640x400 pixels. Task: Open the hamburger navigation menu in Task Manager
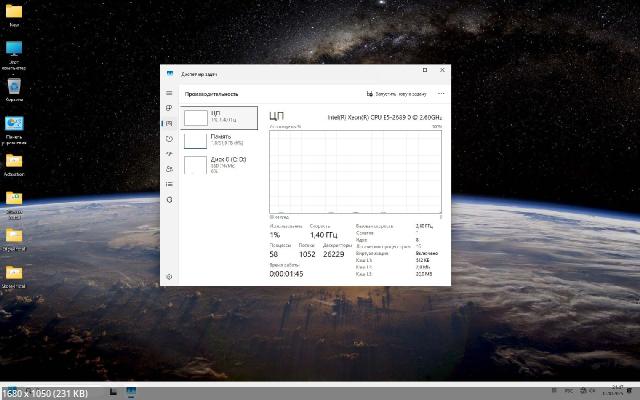(169, 93)
